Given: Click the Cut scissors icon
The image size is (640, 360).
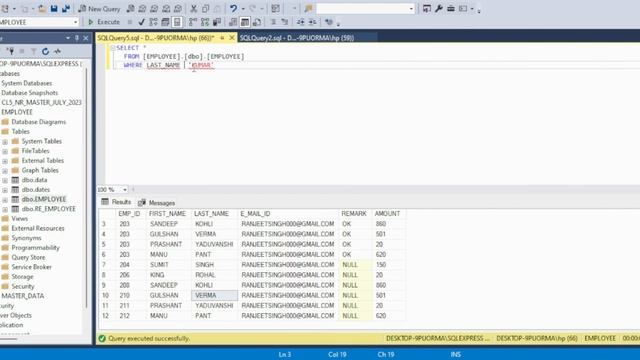Looking at the screenshot, I should coord(194,9).
